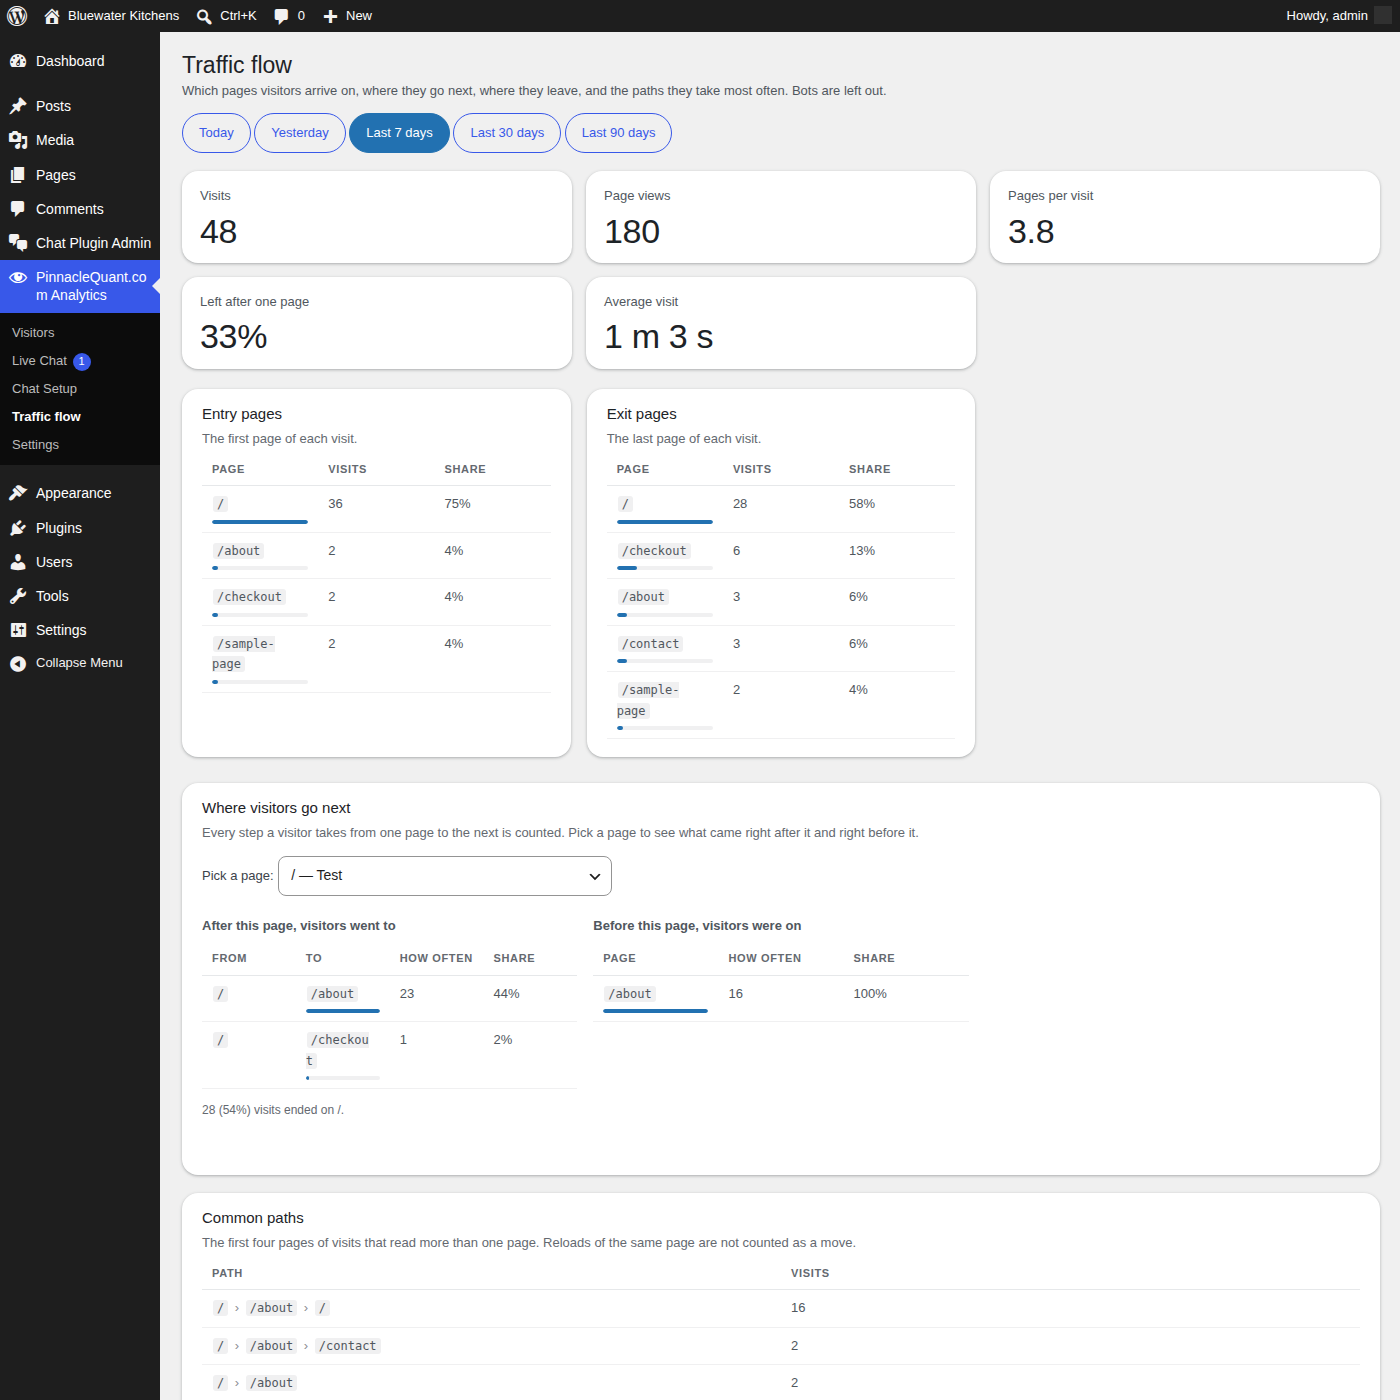Click the Bluewater Kitchens site name
Viewport: 1400px width, 1400px height.
click(x=124, y=16)
